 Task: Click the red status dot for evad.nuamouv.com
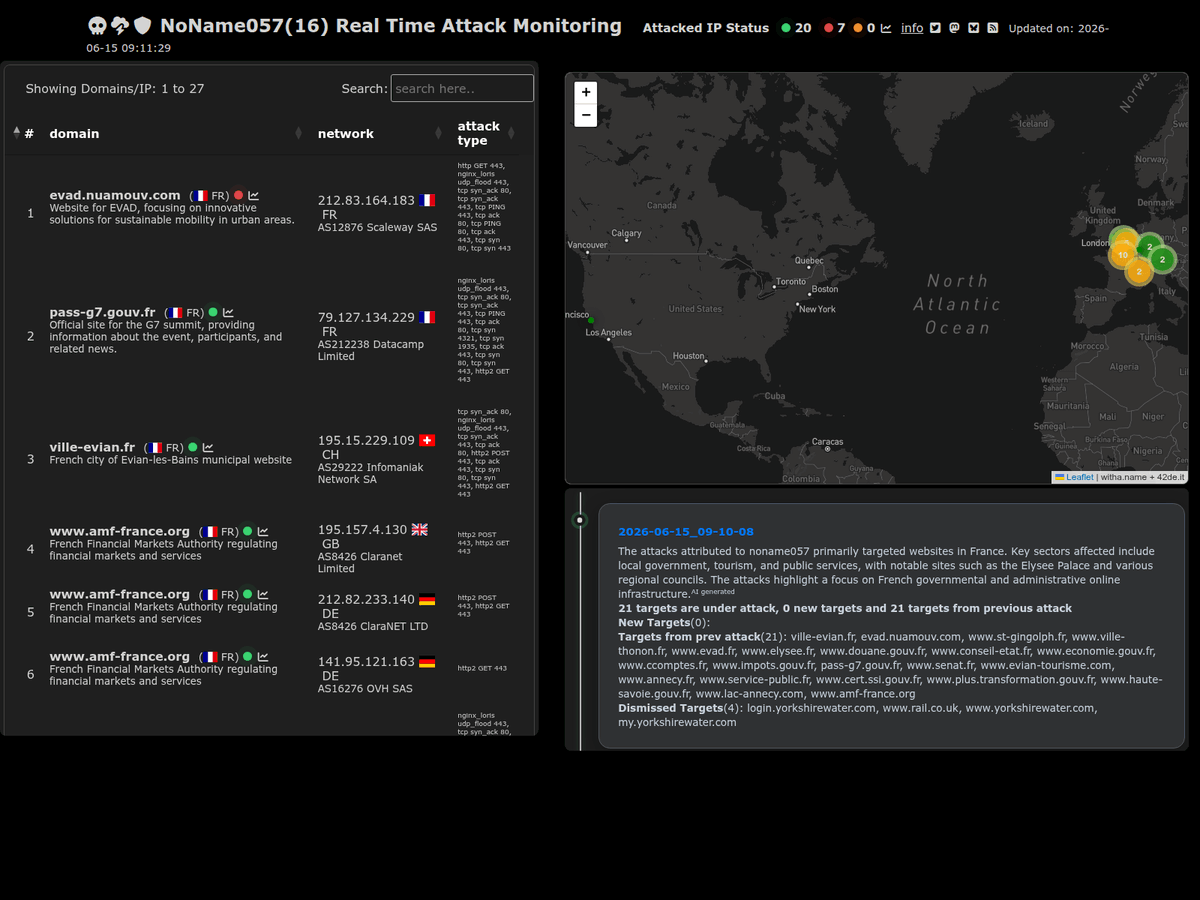coord(238,196)
